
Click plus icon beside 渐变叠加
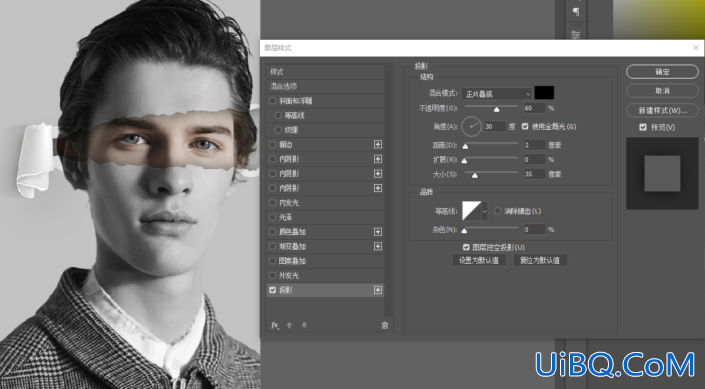tap(378, 246)
